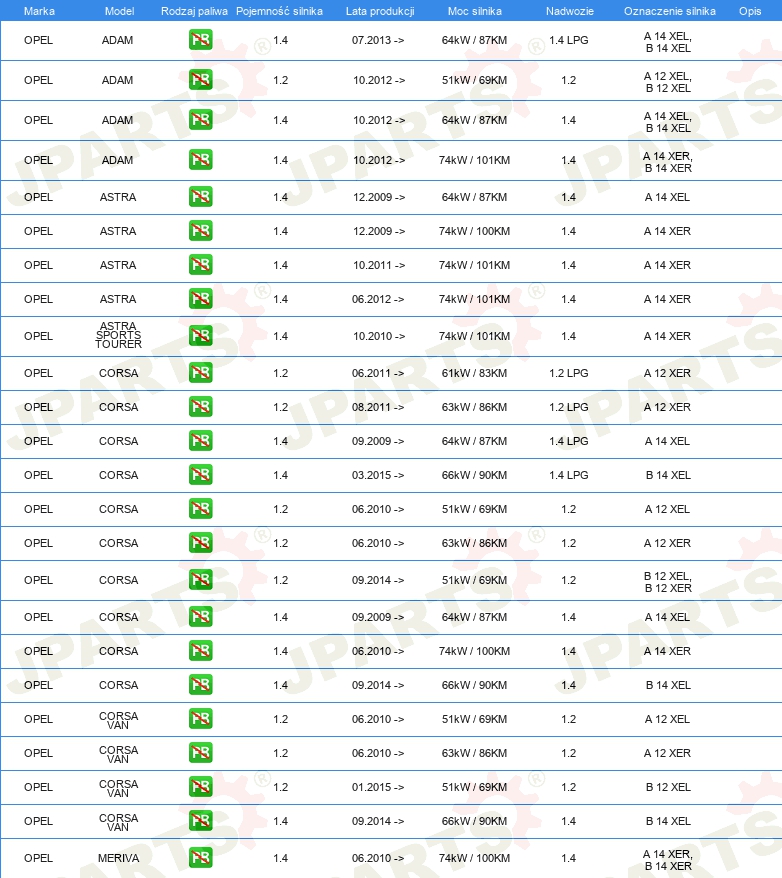
Task: Click A 14 XER, B 14 XER in ADAM row
Action: [x=668, y=162]
